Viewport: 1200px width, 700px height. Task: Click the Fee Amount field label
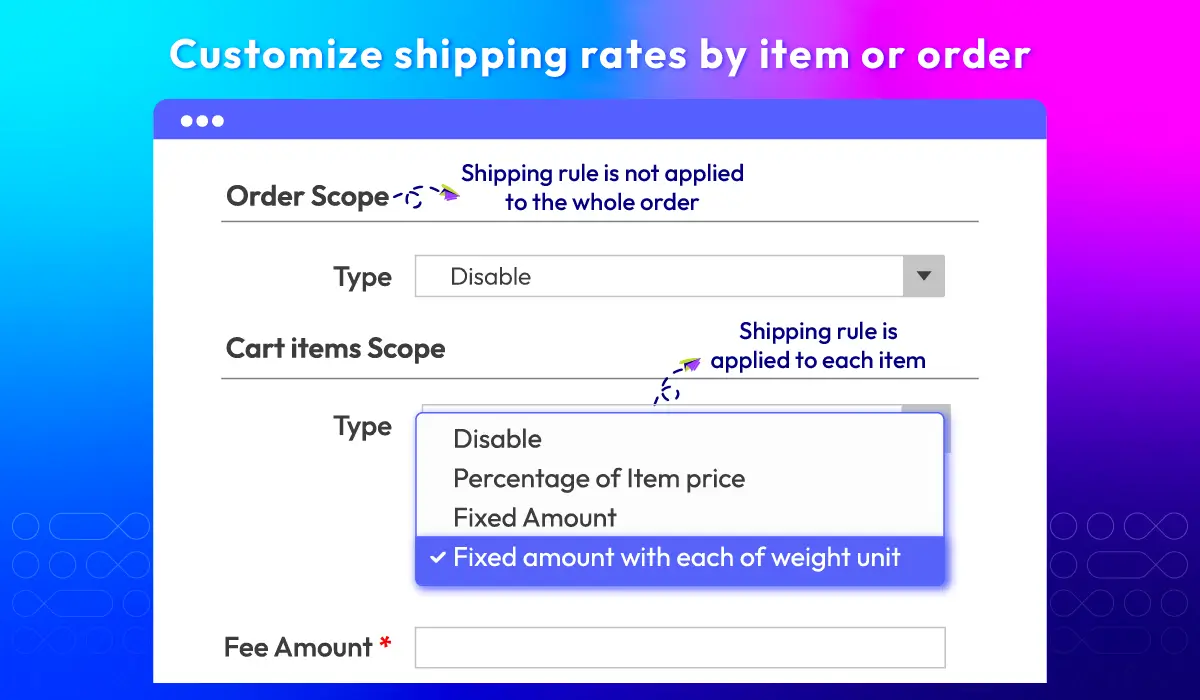[x=298, y=647]
